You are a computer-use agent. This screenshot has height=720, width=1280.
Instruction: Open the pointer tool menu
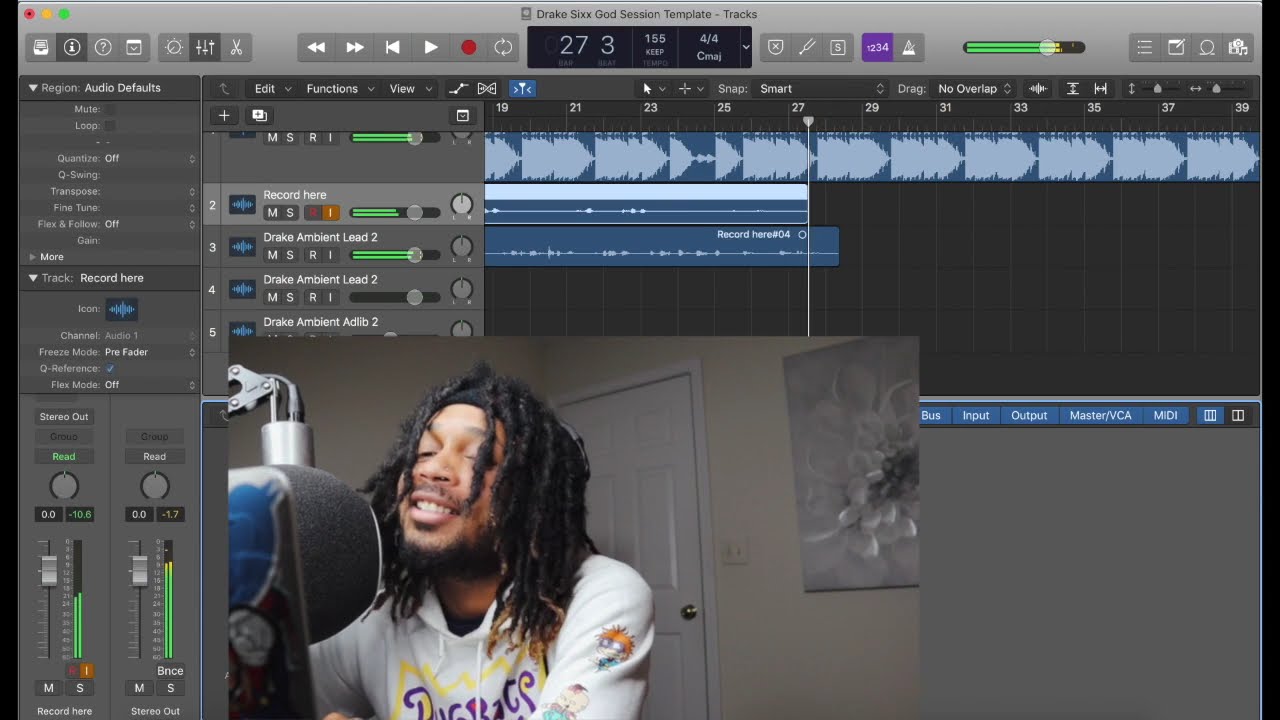coord(653,88)
